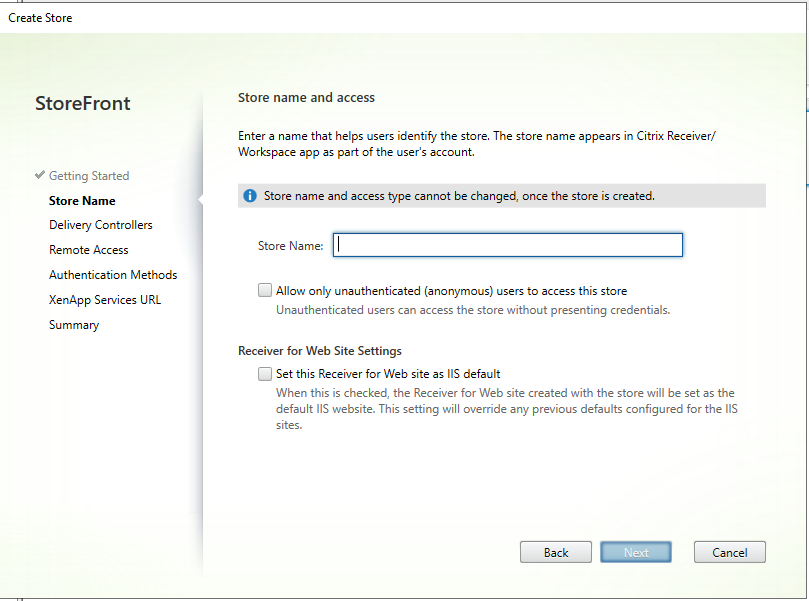This screenshot has height=601, width=809.
Task: Enable anonymous-only users checkbox
Action: [265, 291]
